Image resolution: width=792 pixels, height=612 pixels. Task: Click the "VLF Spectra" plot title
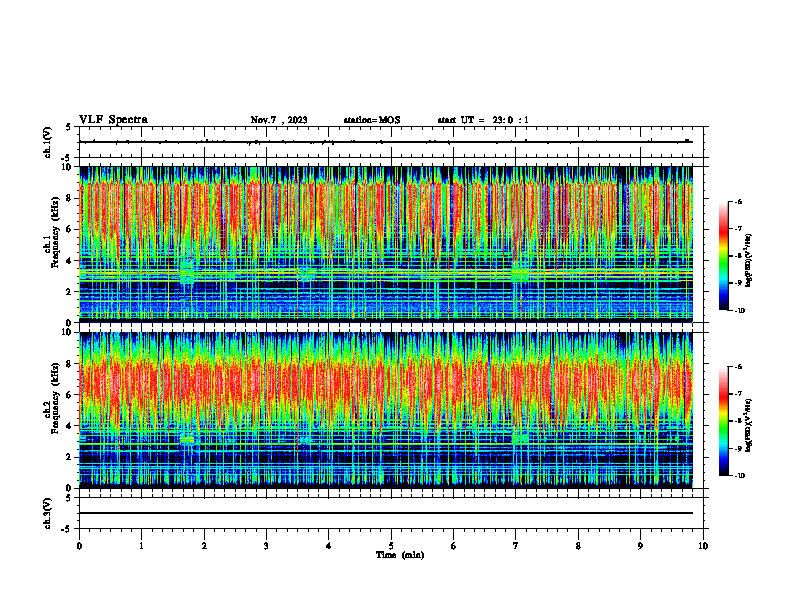(113, 120)
